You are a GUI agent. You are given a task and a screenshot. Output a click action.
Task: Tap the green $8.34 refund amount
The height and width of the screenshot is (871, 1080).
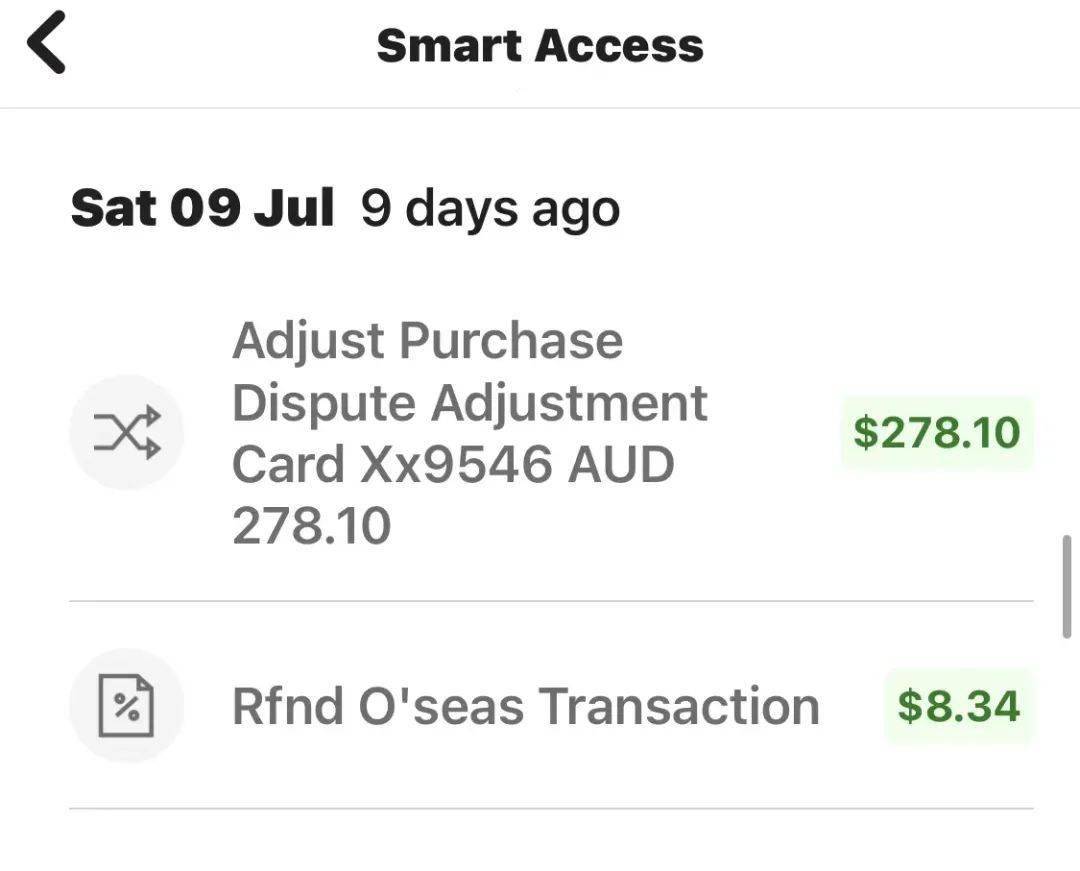click(959, 706)
